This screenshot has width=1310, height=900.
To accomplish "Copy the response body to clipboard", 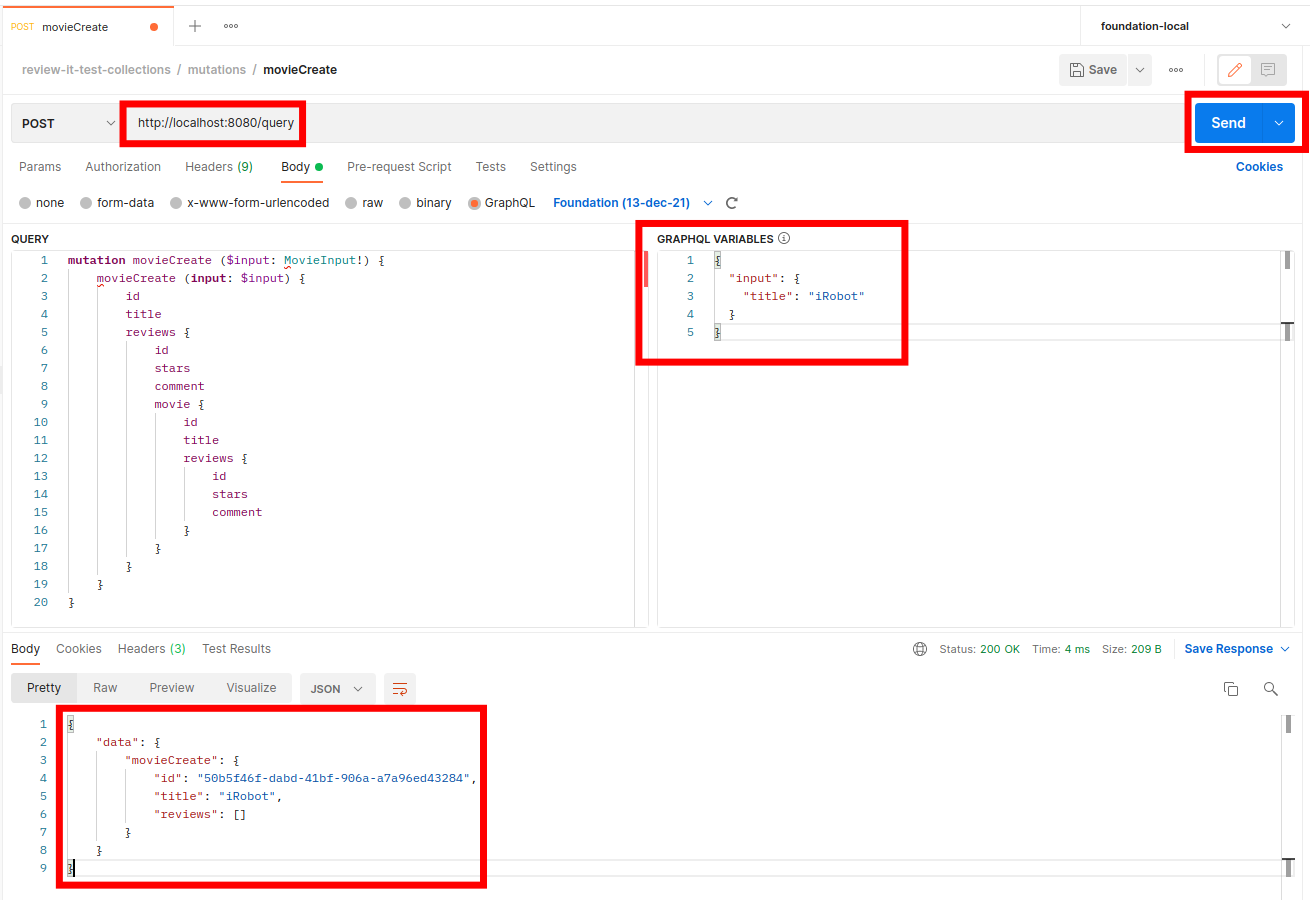I will [1231, 689].
